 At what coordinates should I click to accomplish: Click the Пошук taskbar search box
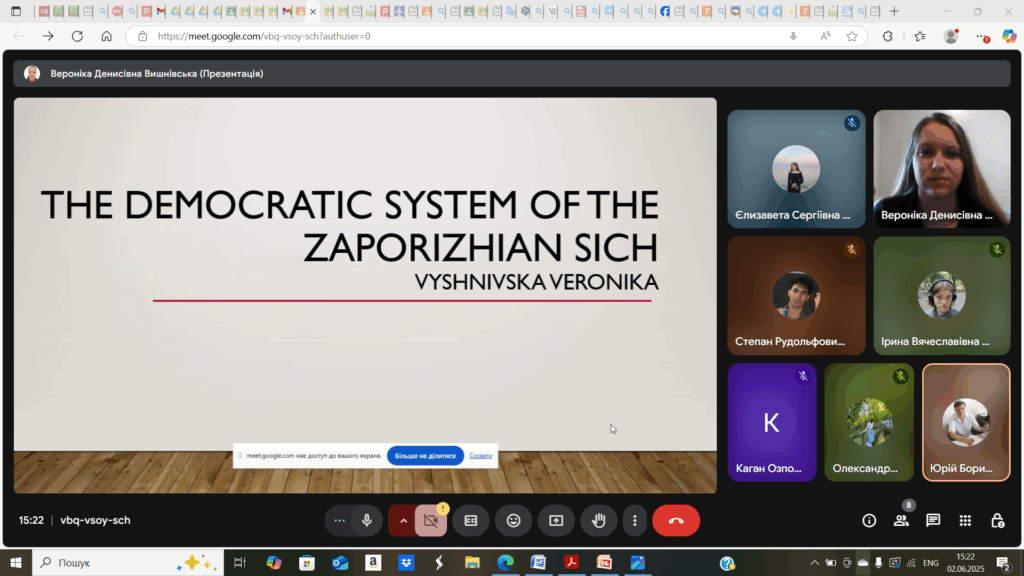(128, 562)
